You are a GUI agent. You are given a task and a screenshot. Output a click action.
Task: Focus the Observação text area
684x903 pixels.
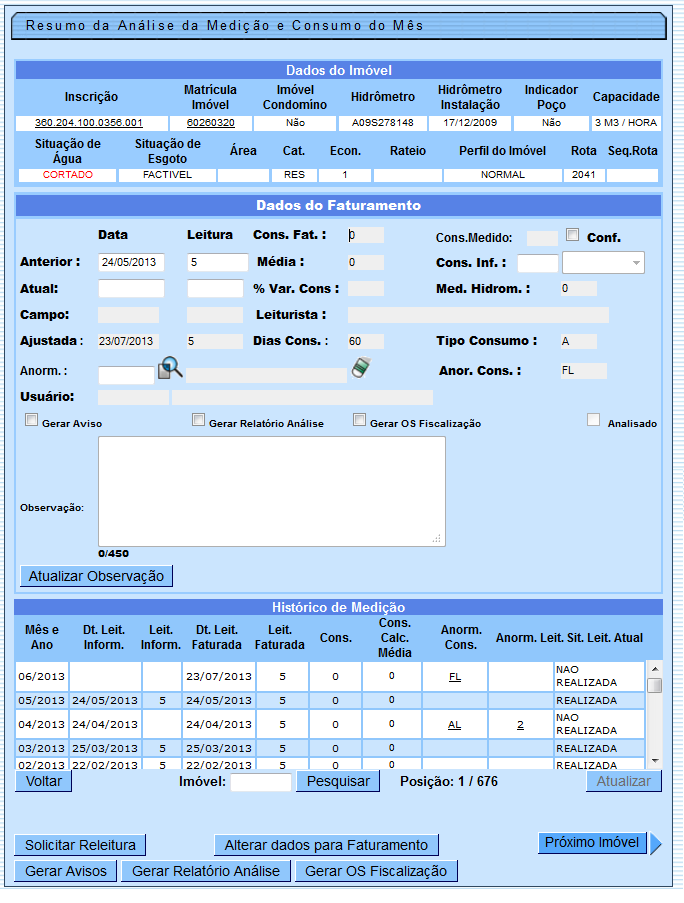pyautogui.click(x=271, y=491)
